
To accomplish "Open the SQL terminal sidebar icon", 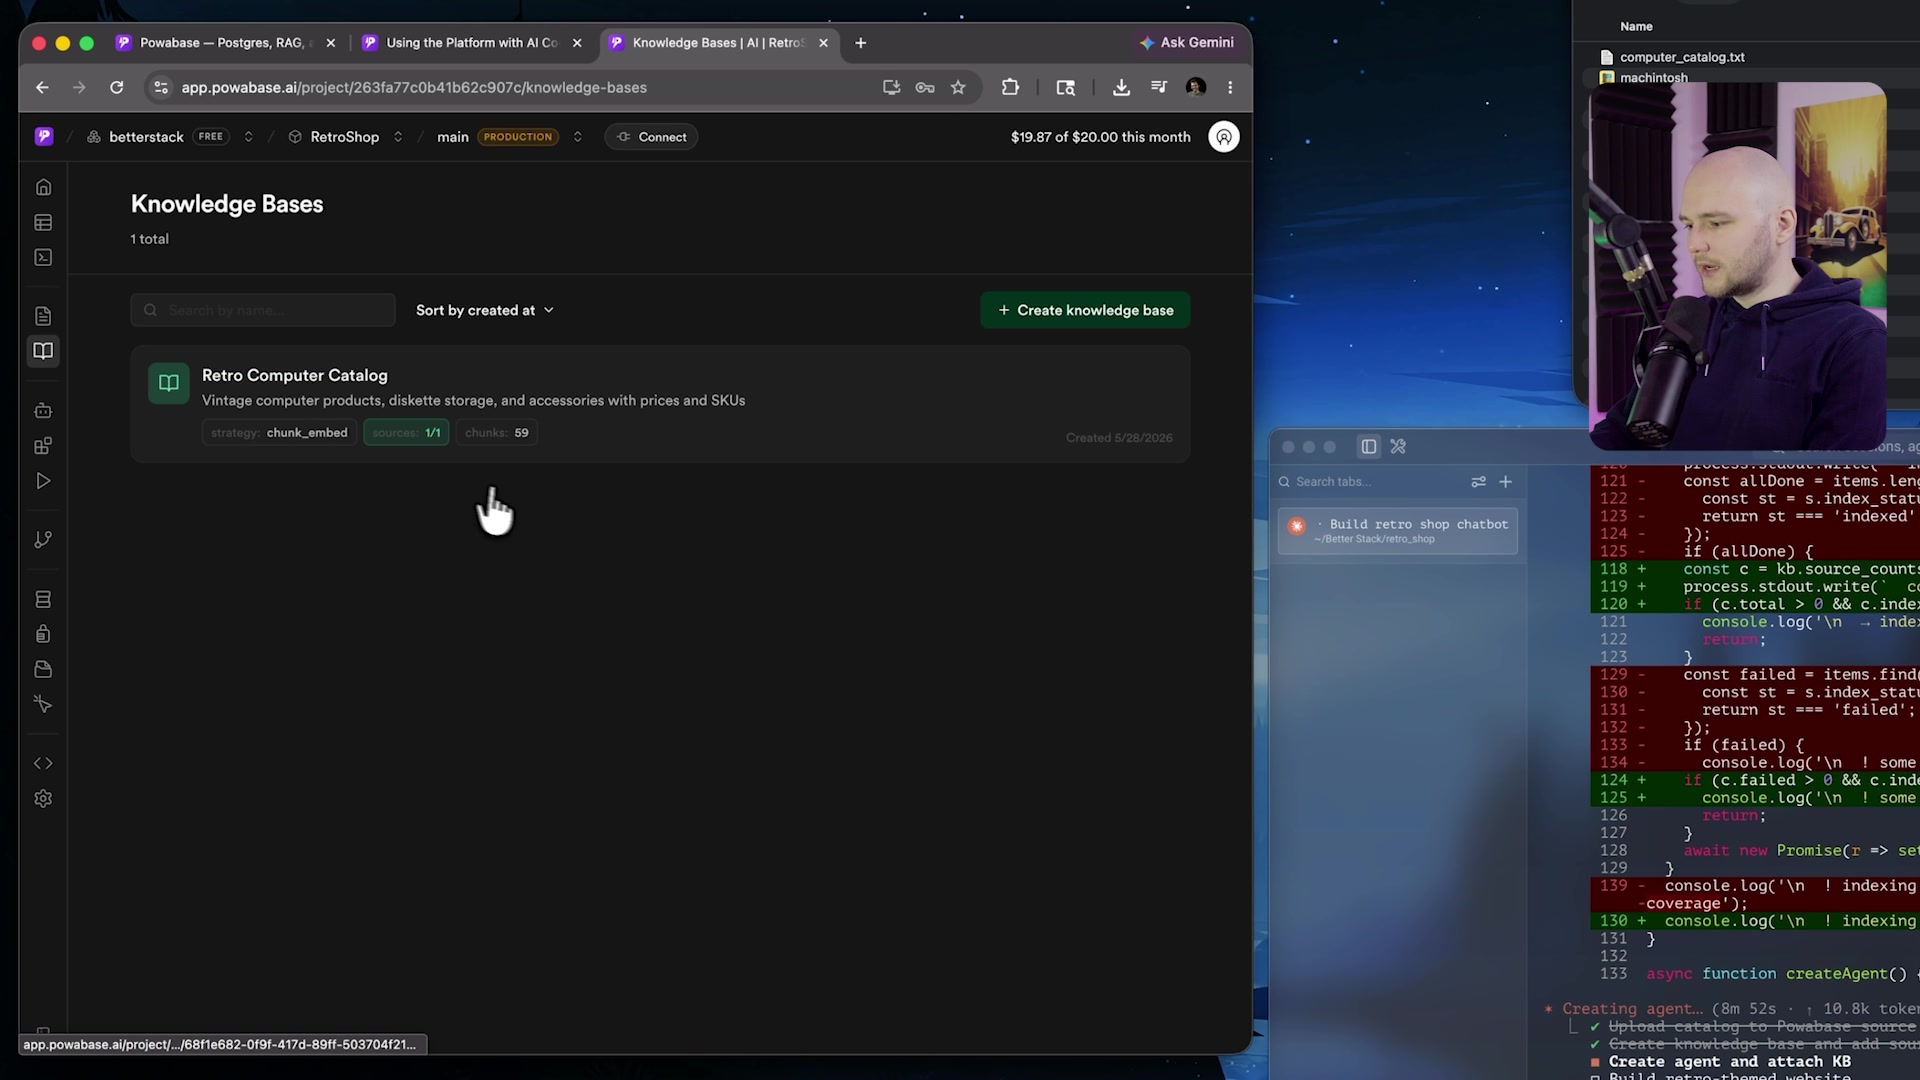I will tap(43, 257).
